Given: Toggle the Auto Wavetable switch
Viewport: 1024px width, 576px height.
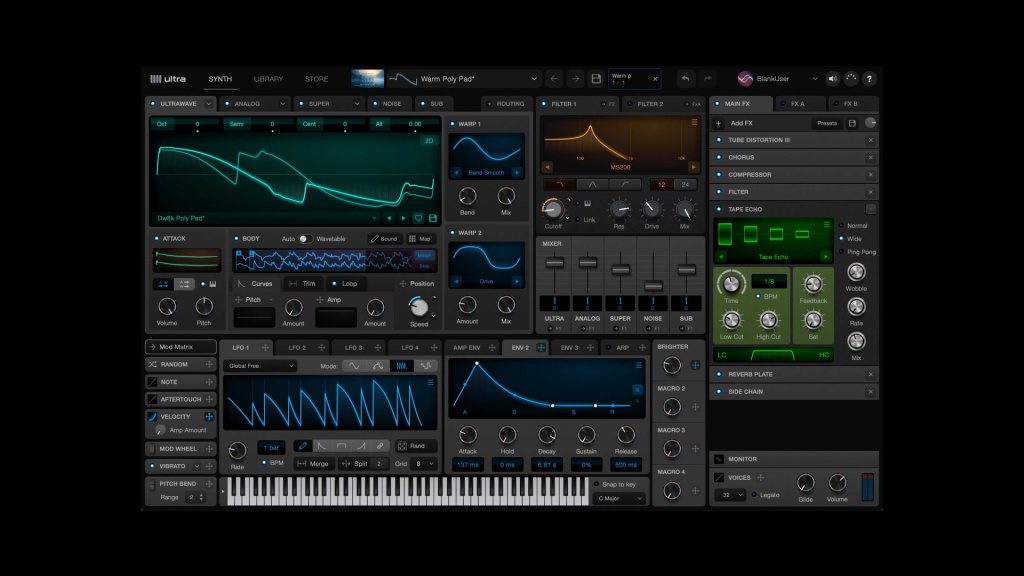Looking at the screenshot, I should coord(305,239).
